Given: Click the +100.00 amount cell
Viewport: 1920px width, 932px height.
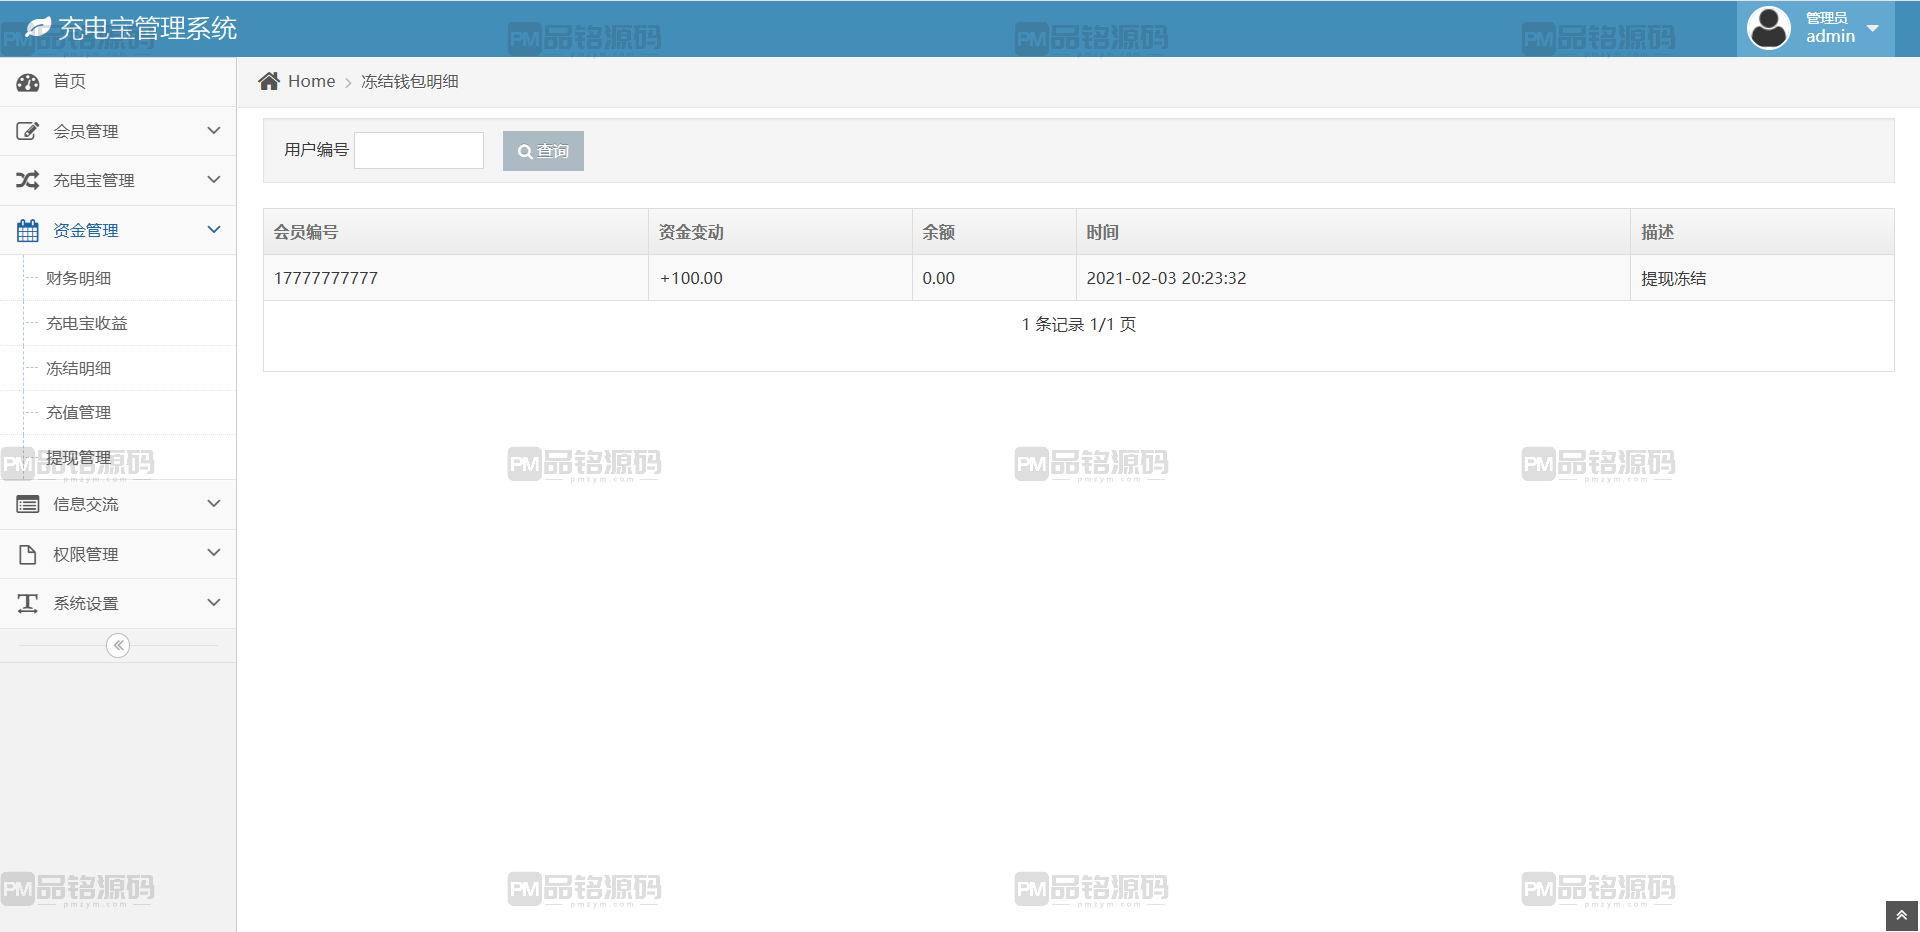Looking at the screenshot, I should click(780, 278).
